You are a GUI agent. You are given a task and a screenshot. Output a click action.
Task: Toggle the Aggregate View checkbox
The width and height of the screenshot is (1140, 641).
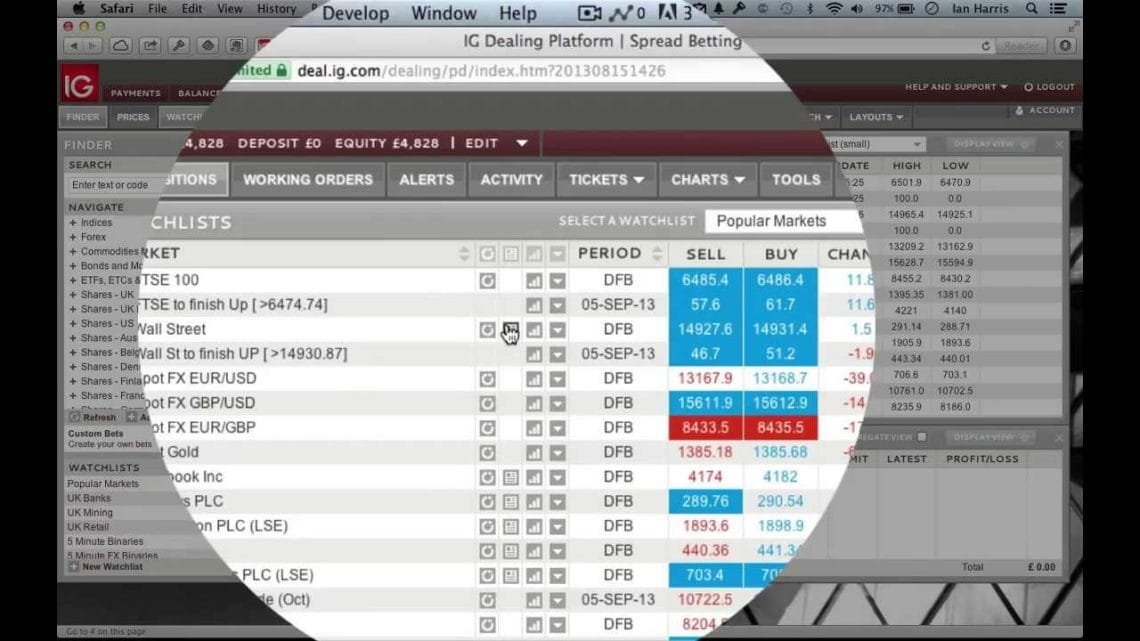click(x=922, y=437)
